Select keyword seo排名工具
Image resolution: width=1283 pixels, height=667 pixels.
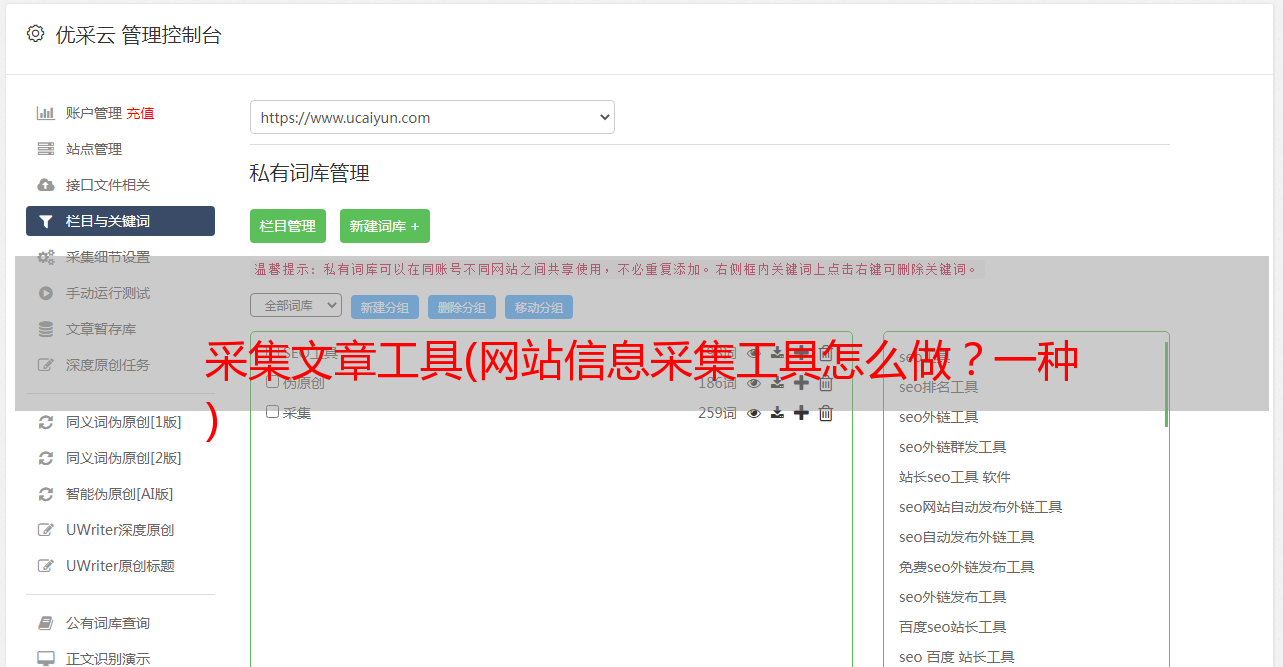pyautogui.click(x=939, y=387)
